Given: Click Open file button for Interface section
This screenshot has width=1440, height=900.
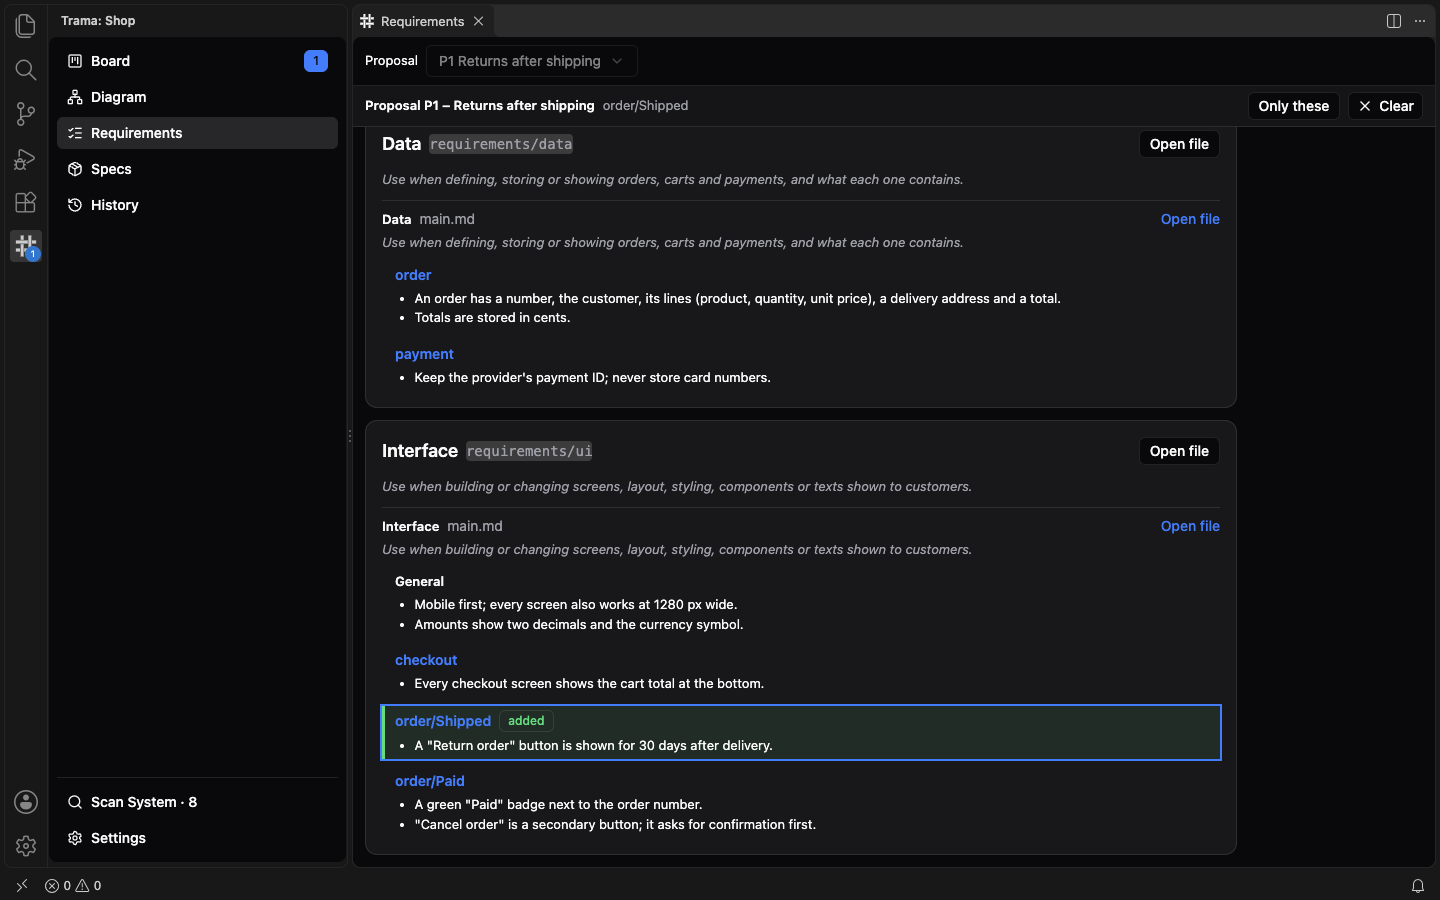Looking at the screenshot, I should pyautogui.click(x=1179, y=451).
